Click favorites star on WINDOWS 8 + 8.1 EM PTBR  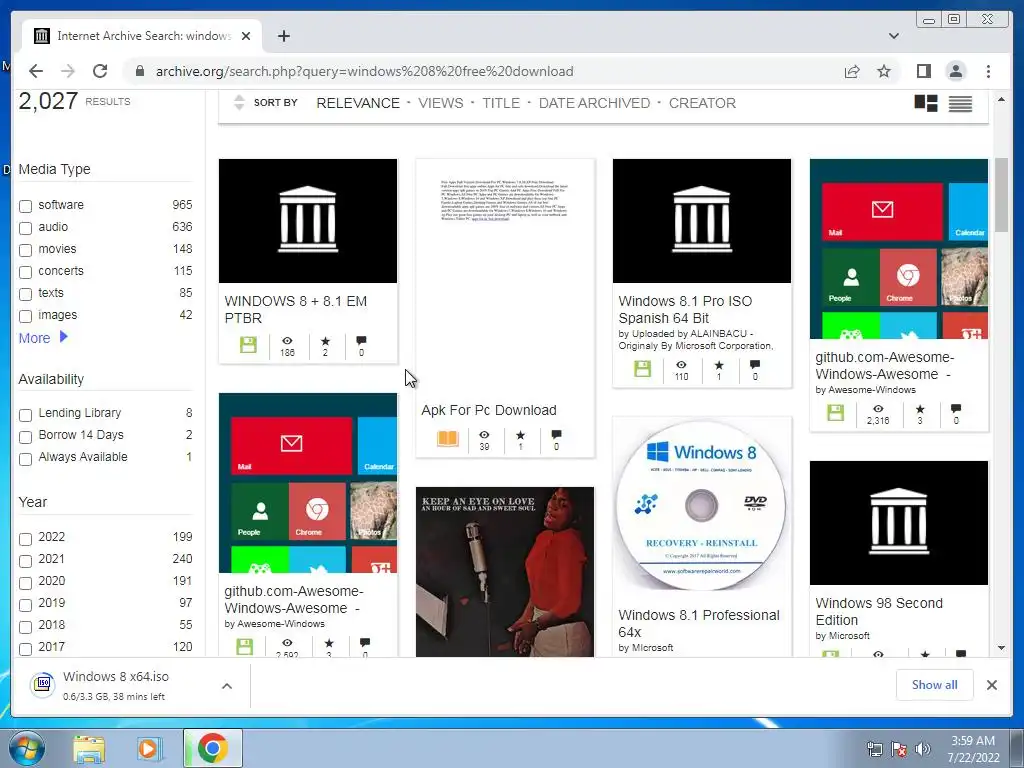point(325,341)
